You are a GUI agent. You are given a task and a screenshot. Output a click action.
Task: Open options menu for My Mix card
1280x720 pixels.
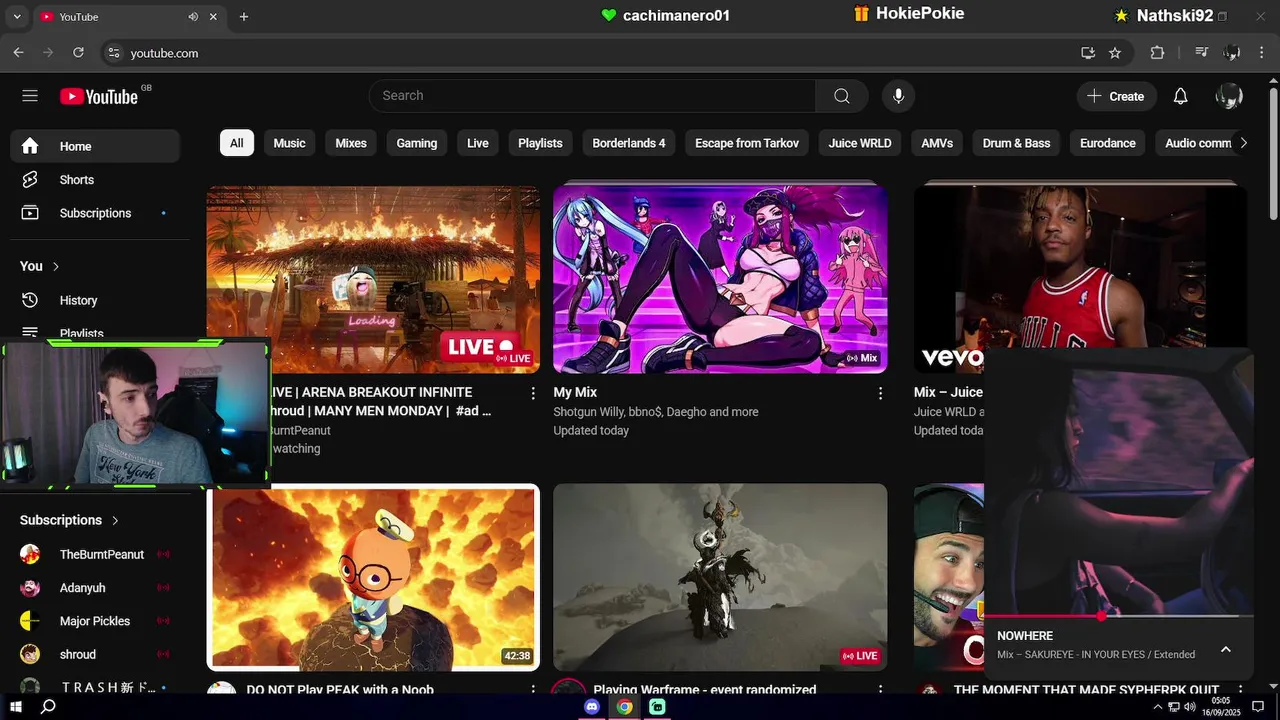[x=881, y=394]
